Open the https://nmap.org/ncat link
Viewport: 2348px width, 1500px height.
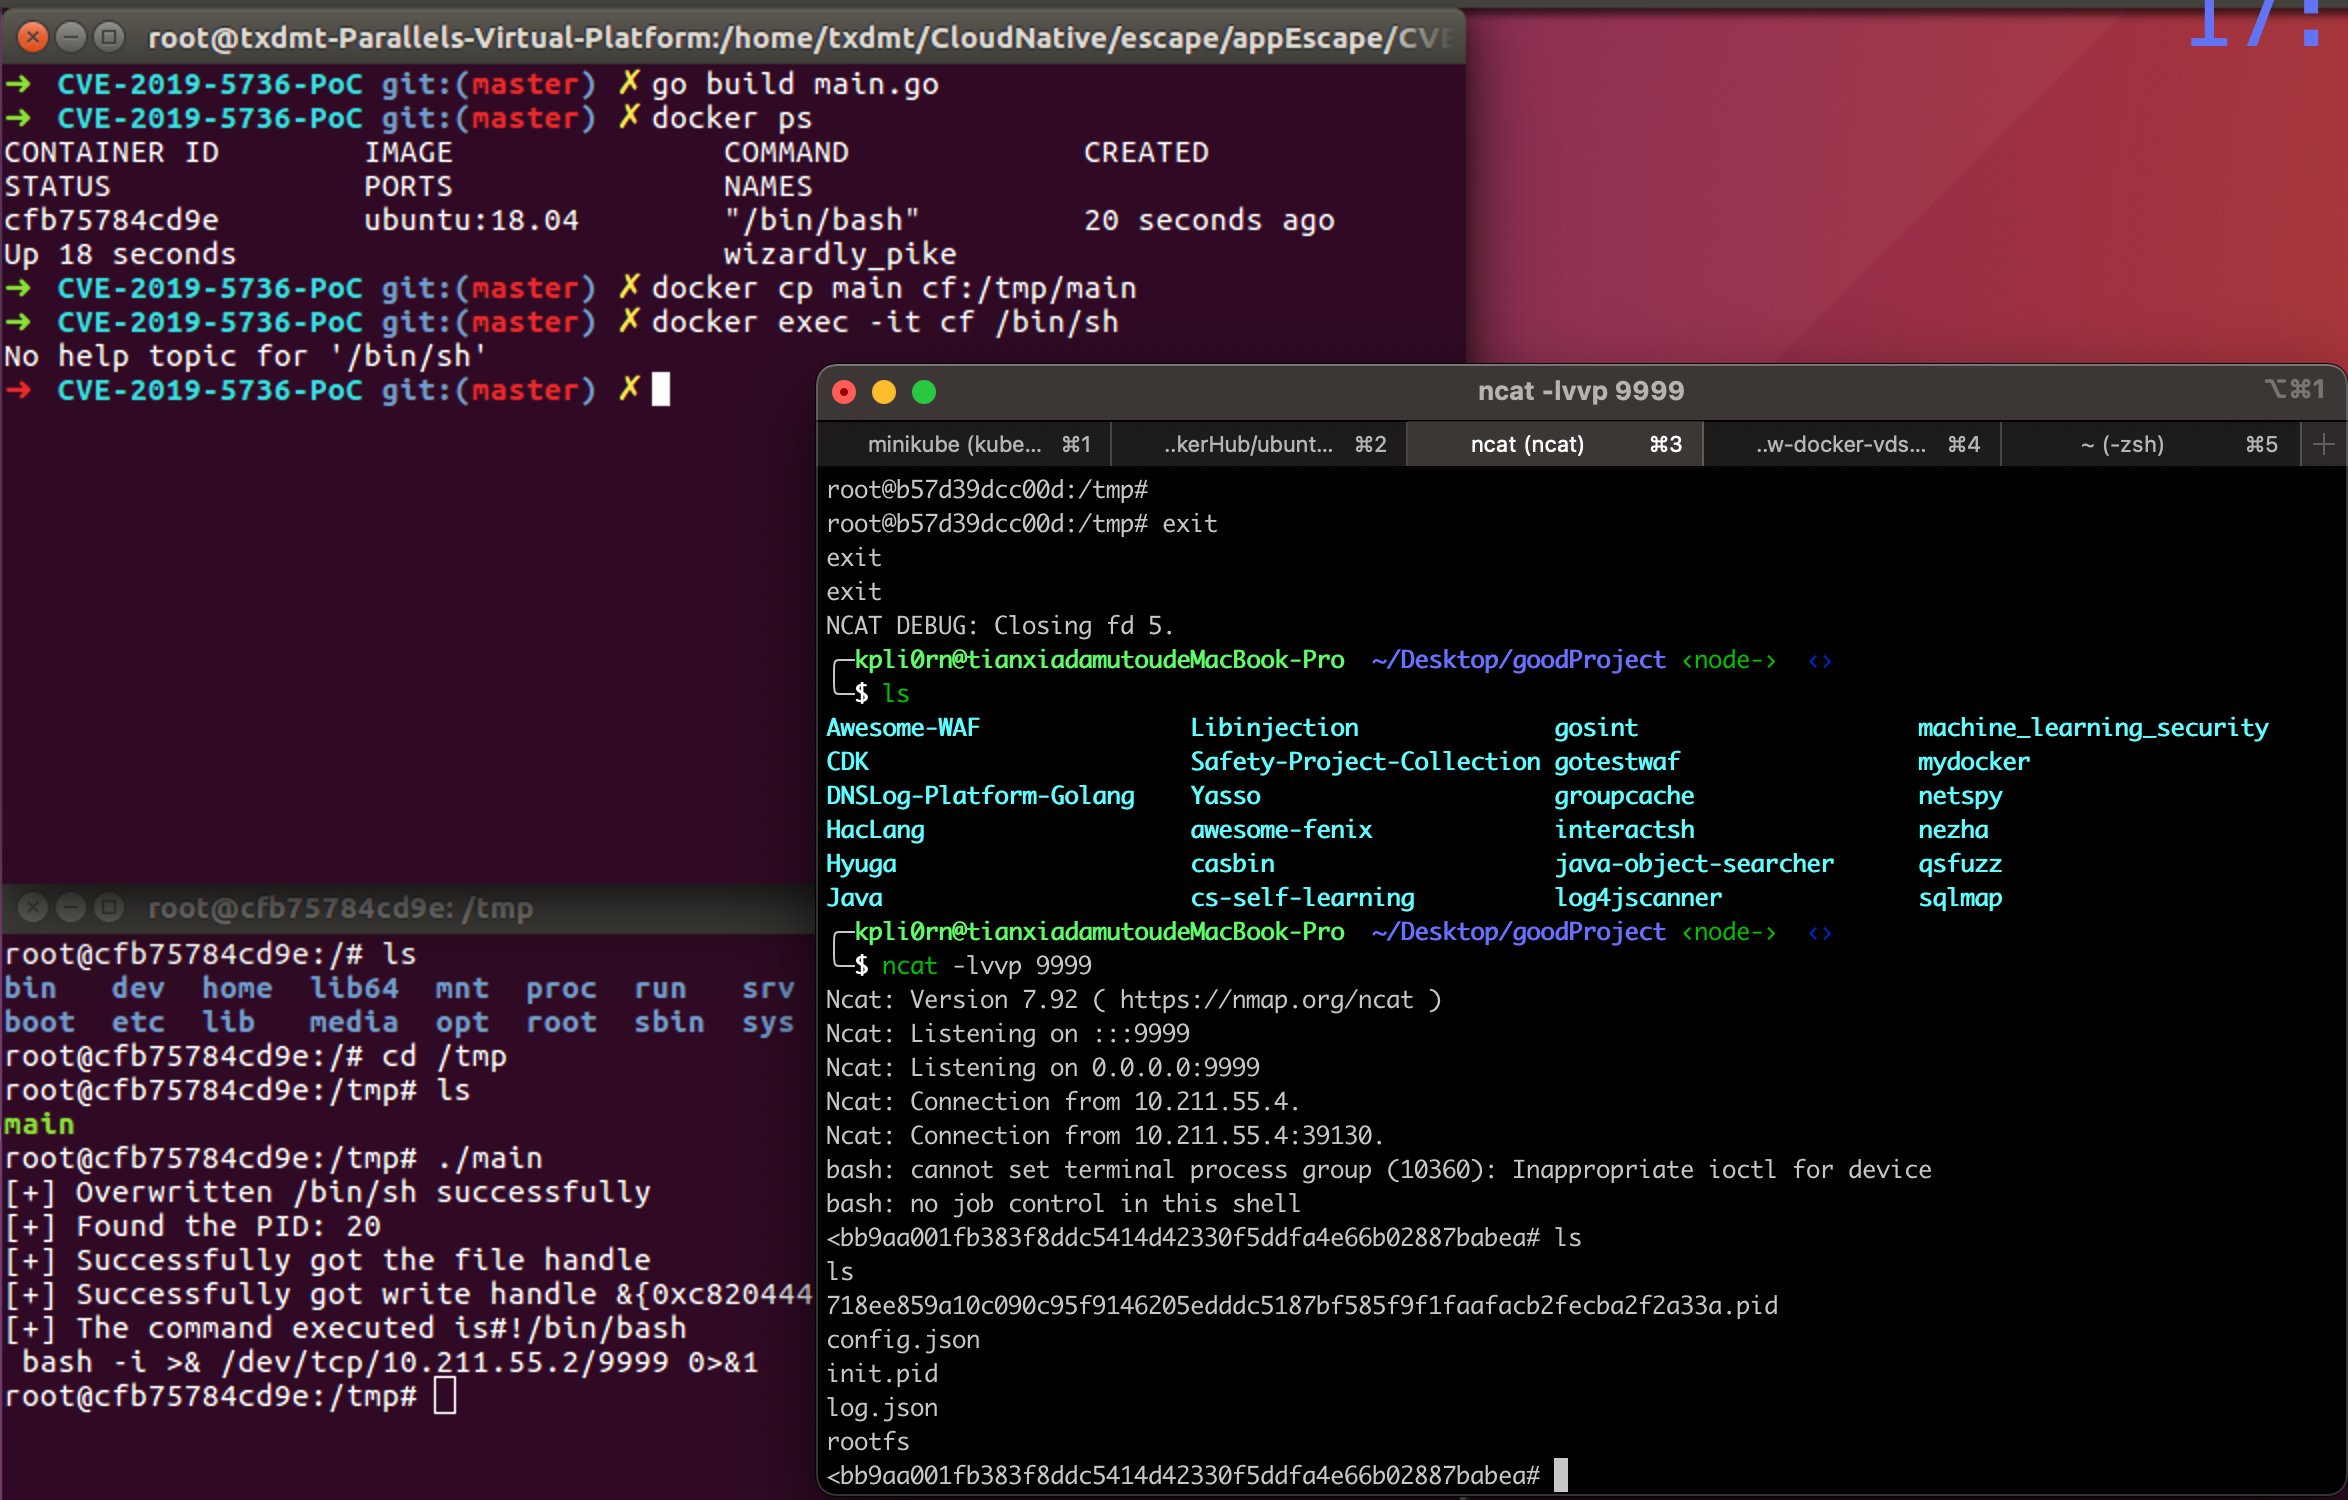click(1265, 1000)
